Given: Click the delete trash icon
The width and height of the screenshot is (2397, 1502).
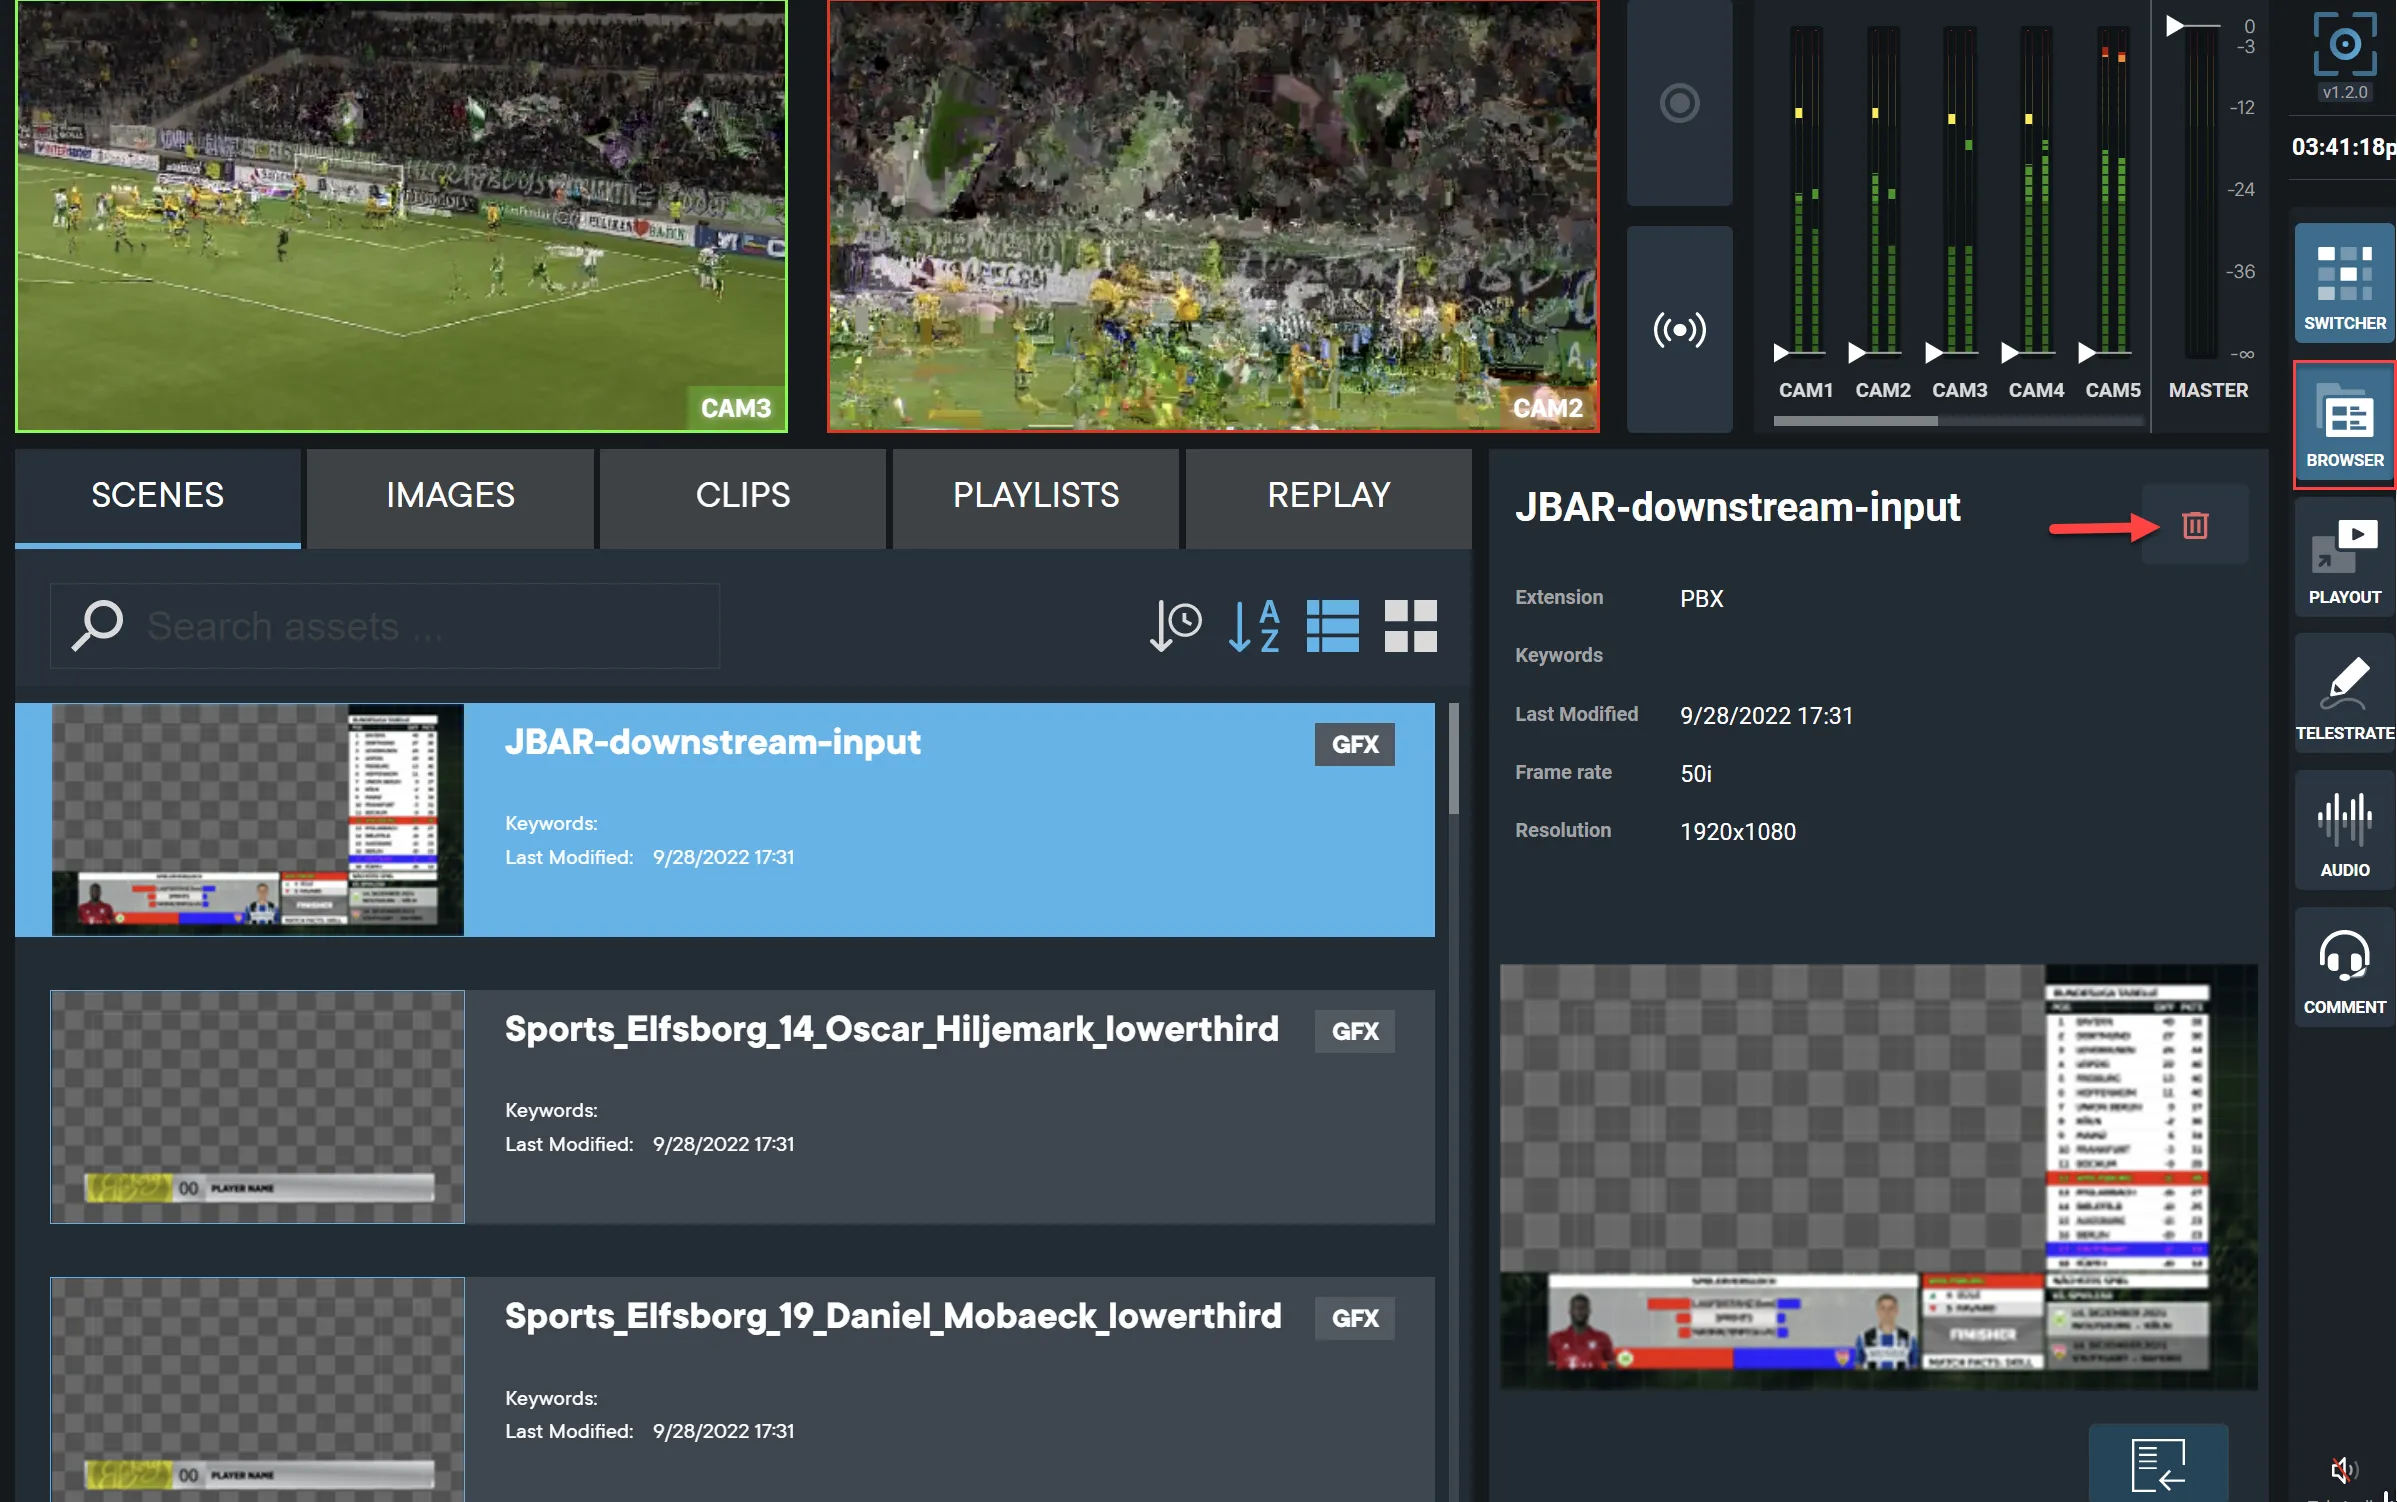Looking at the screenshot, I should pyautogui.click(x=2195, y=525).
